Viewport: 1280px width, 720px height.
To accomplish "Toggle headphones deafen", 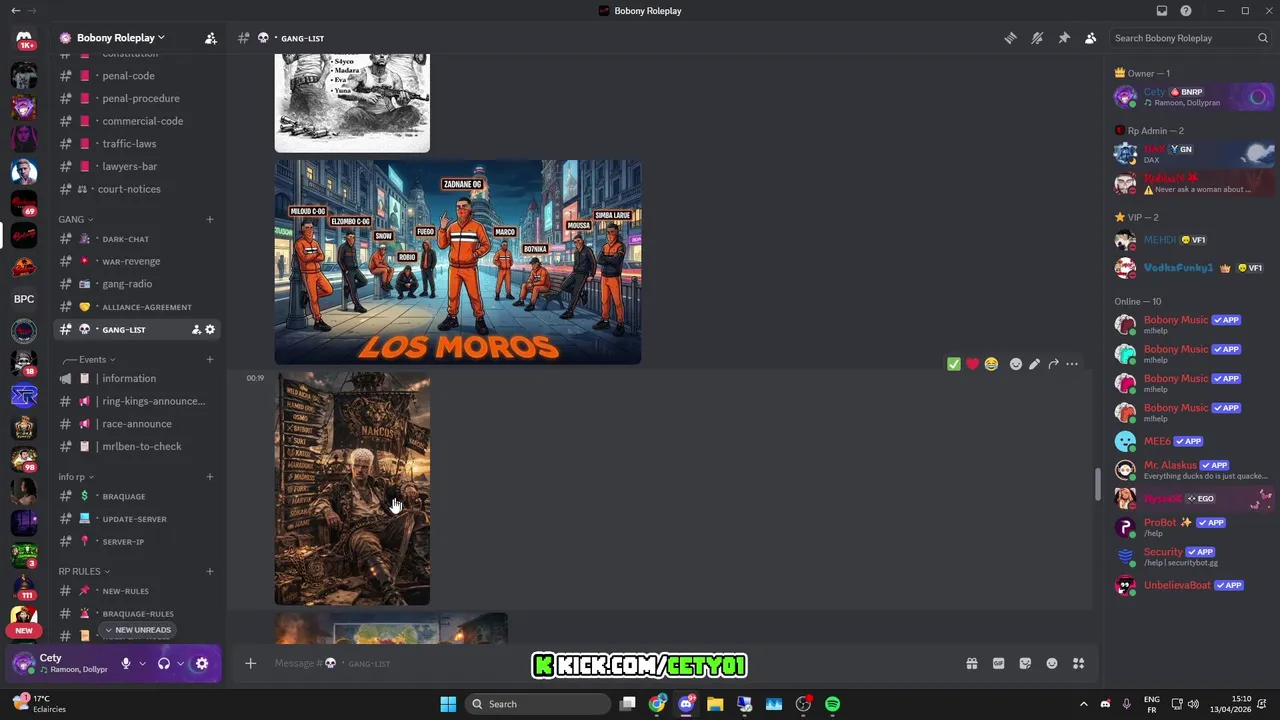I will (x=164, y=663).
